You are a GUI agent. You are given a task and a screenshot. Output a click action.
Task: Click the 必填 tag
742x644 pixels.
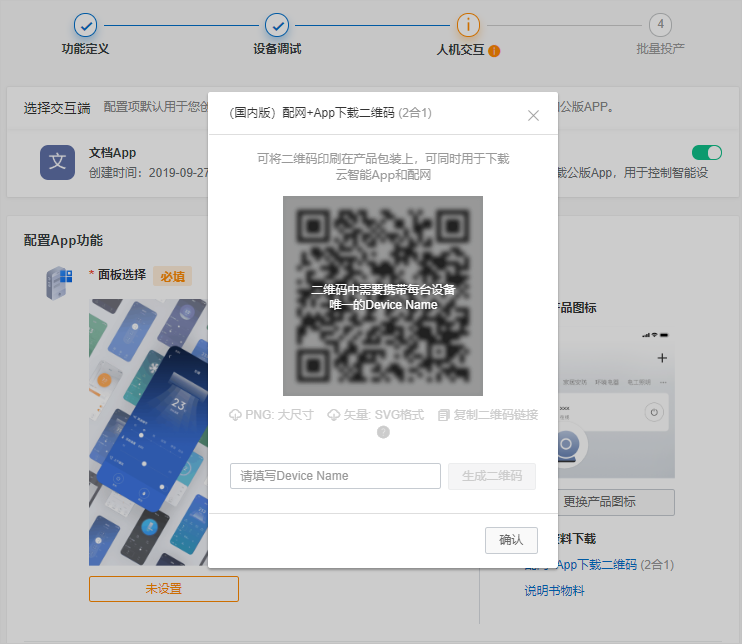coord(172,276)
